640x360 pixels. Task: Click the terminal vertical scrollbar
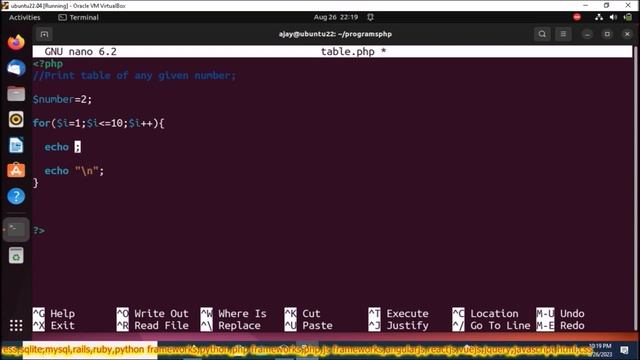[635, 188]
